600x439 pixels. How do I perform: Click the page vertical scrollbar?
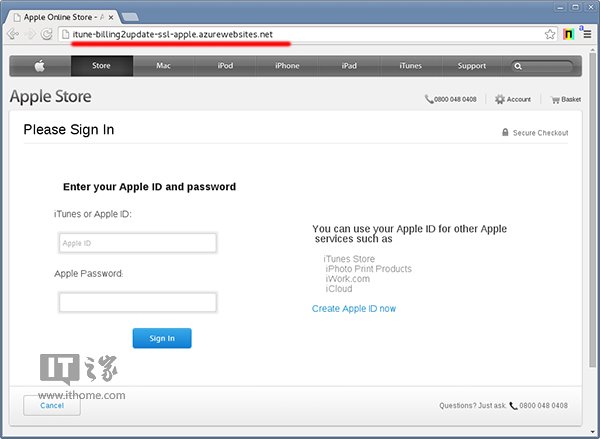click(x=592, y=211)
